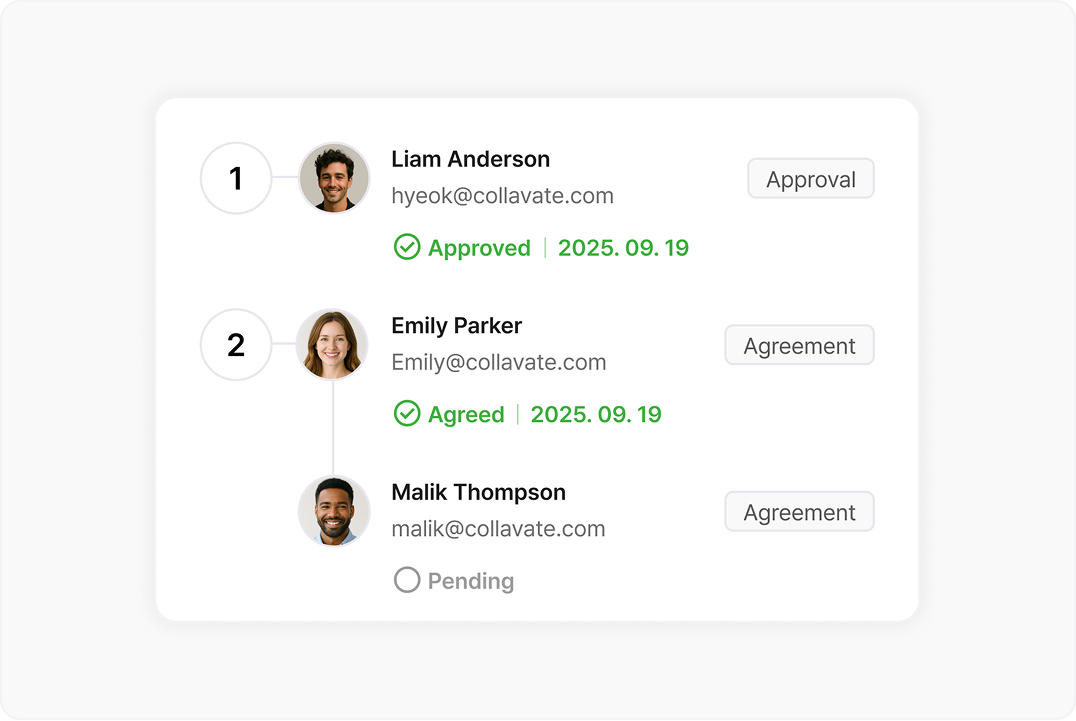Image resolution: width=1076 pixels, height=721 pixels.
Task: Click the date beside Agreed status
Action: (x=596, y=414)
